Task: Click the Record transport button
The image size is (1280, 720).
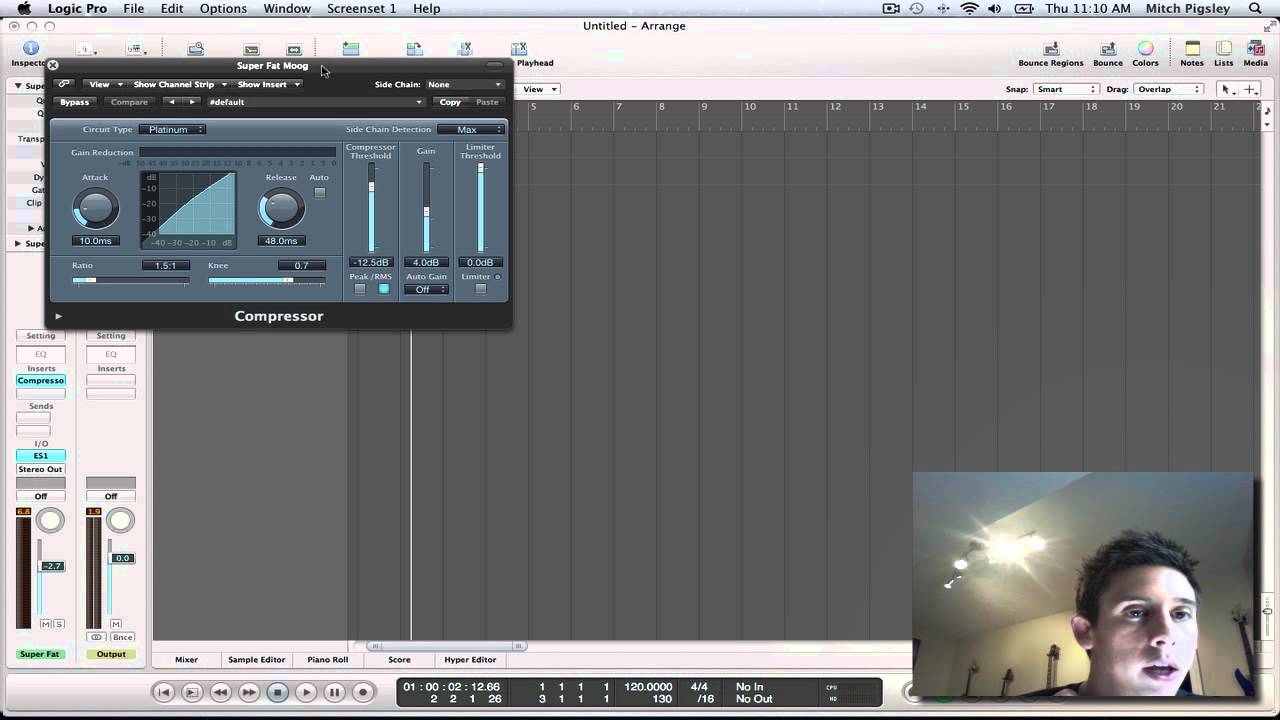Action: (x=363, y=691)
